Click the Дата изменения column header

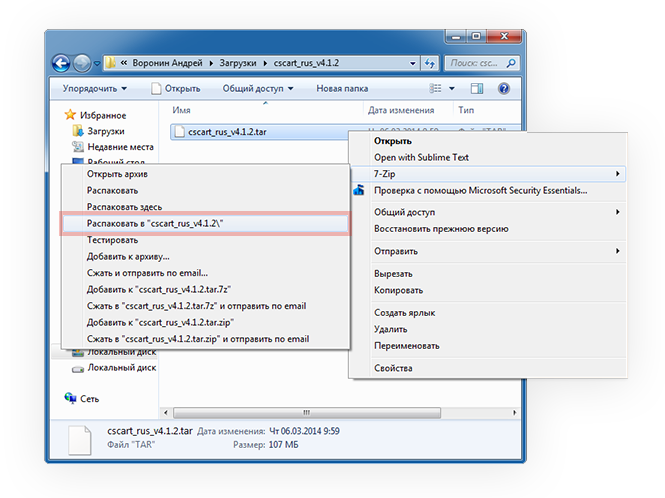[400, 110]
